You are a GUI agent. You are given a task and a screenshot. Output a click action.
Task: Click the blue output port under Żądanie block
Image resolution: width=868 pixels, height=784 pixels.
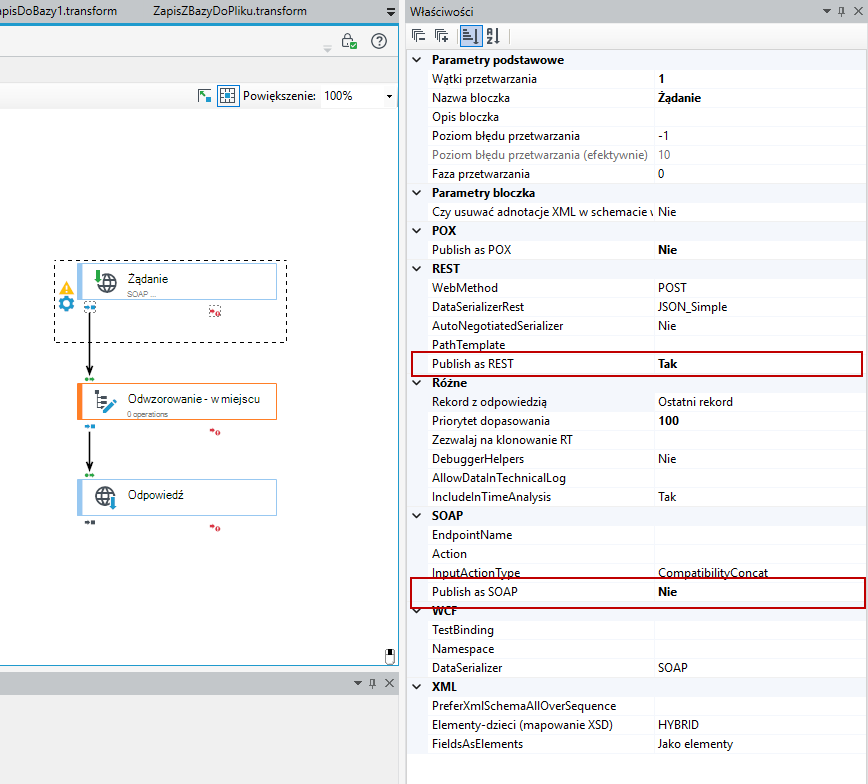(90, 307)
